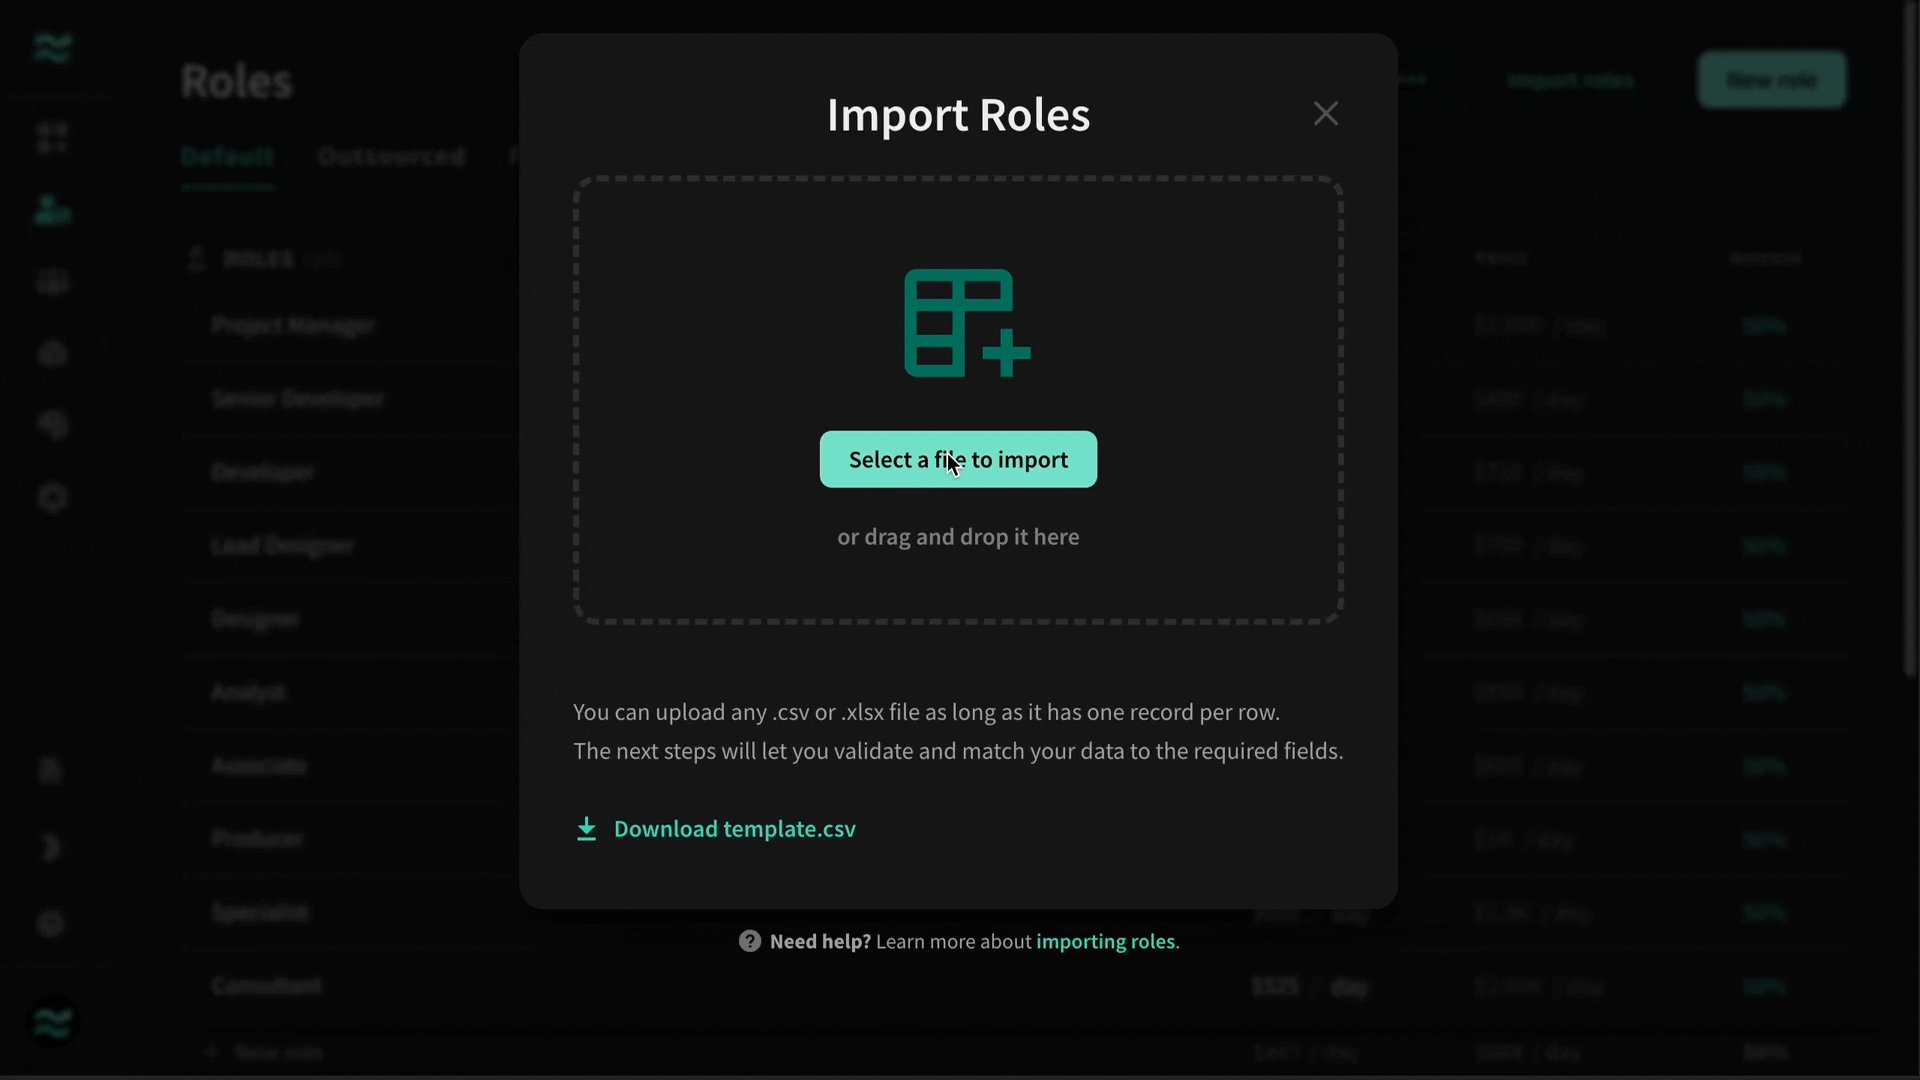Open the wave avatar at bottom left
The width and height of the screenshot is (1920, 1080).
52,1022
